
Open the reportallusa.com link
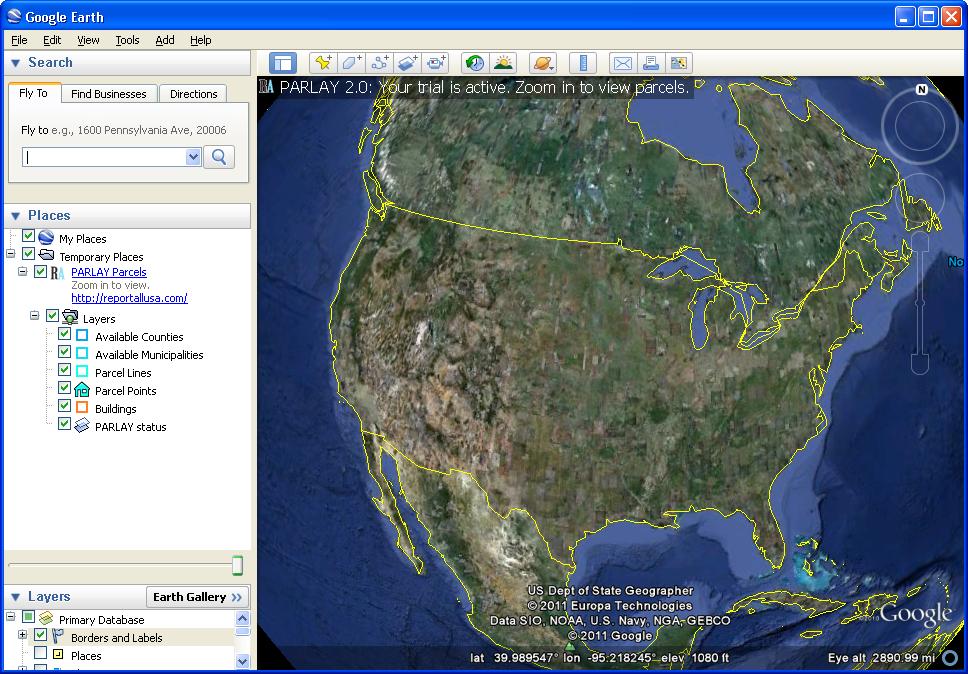pyautogui.click(x=129, y=298)
